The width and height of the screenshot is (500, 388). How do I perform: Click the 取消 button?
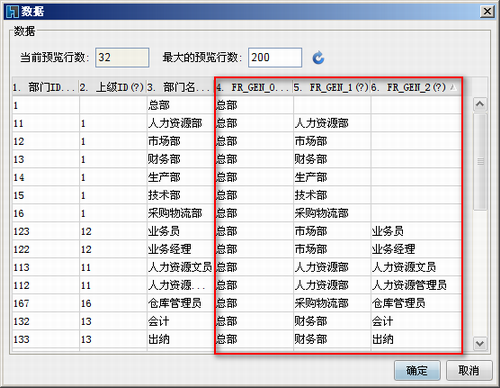click(x=469, y=370)
